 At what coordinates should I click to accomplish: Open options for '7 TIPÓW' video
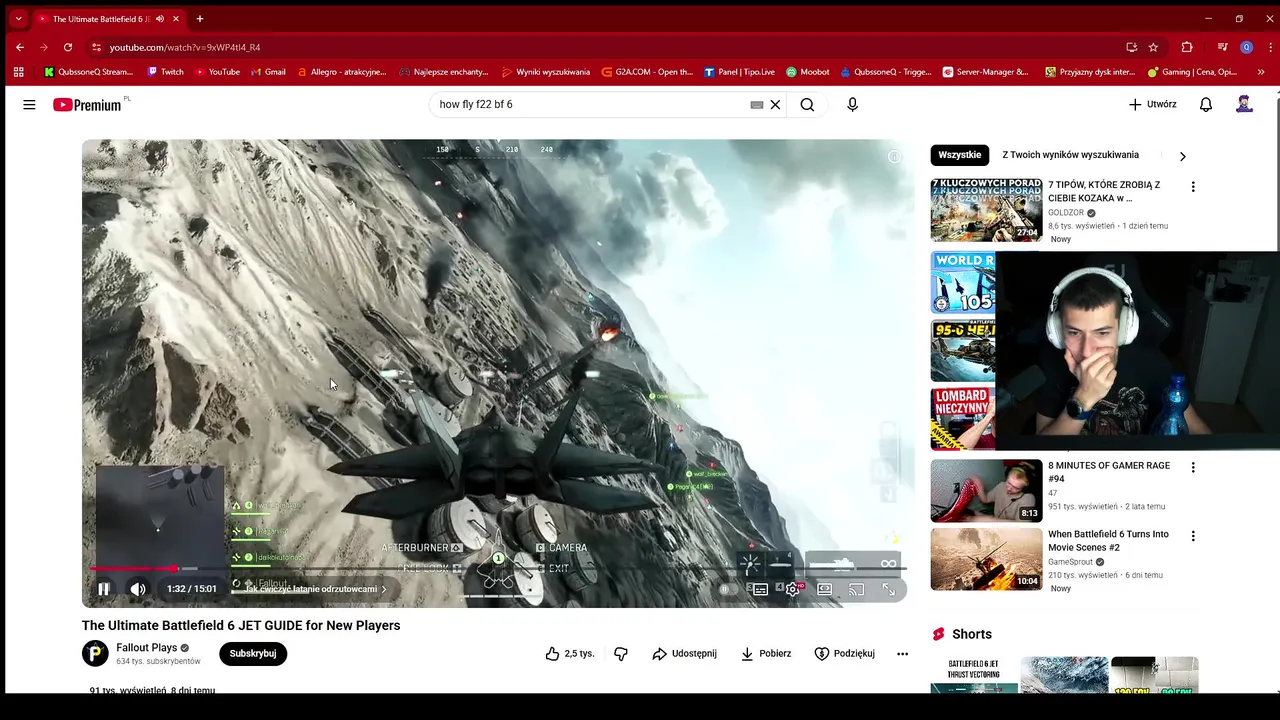[x=1192, y=187]
